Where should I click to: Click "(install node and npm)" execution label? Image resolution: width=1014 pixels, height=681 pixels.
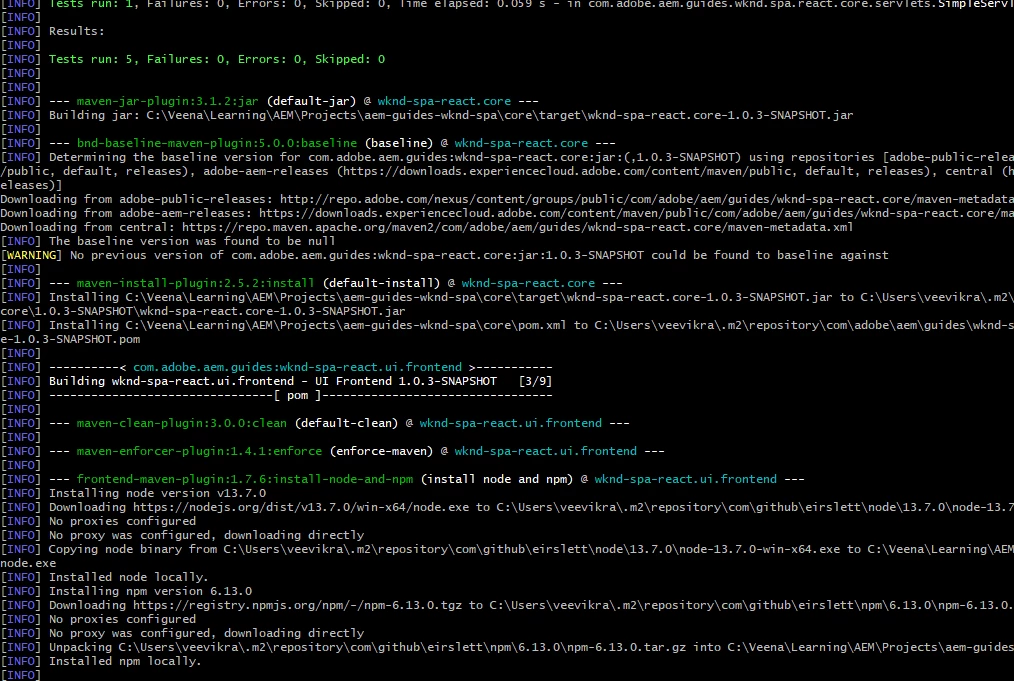coord(496,479)
